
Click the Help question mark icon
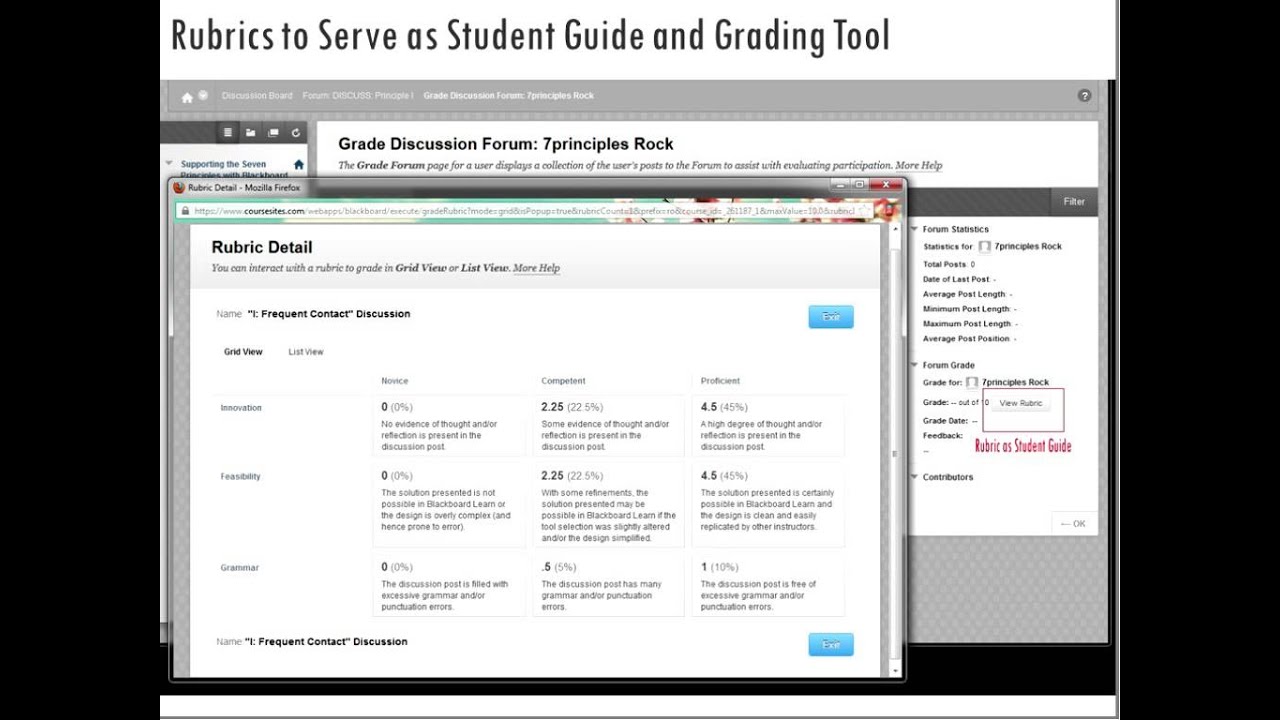(x=1084, y=95)
